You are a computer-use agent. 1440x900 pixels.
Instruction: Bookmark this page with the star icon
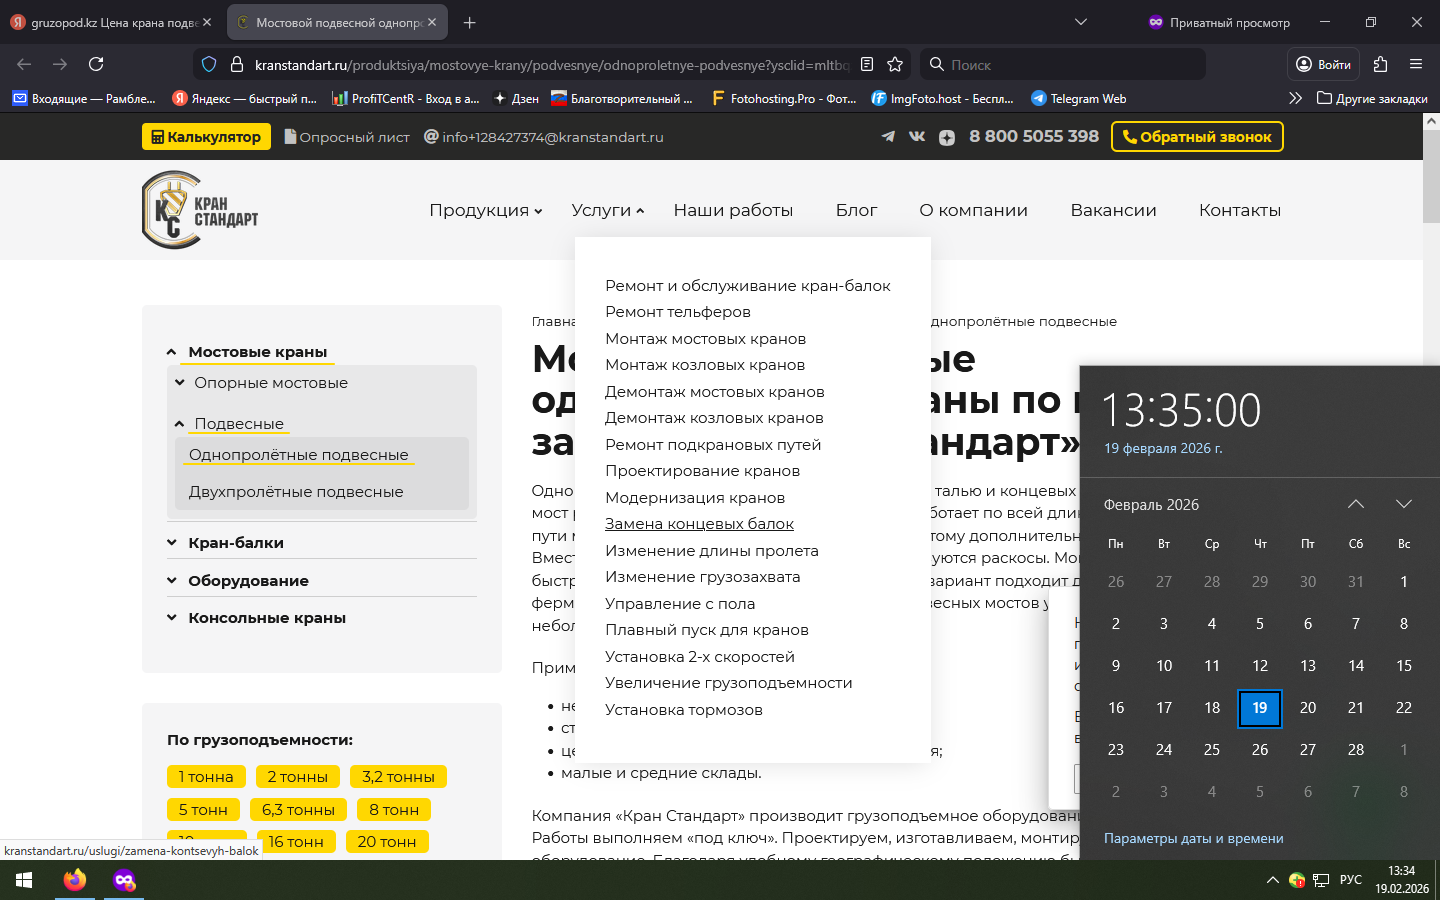[x=895, y=64]
